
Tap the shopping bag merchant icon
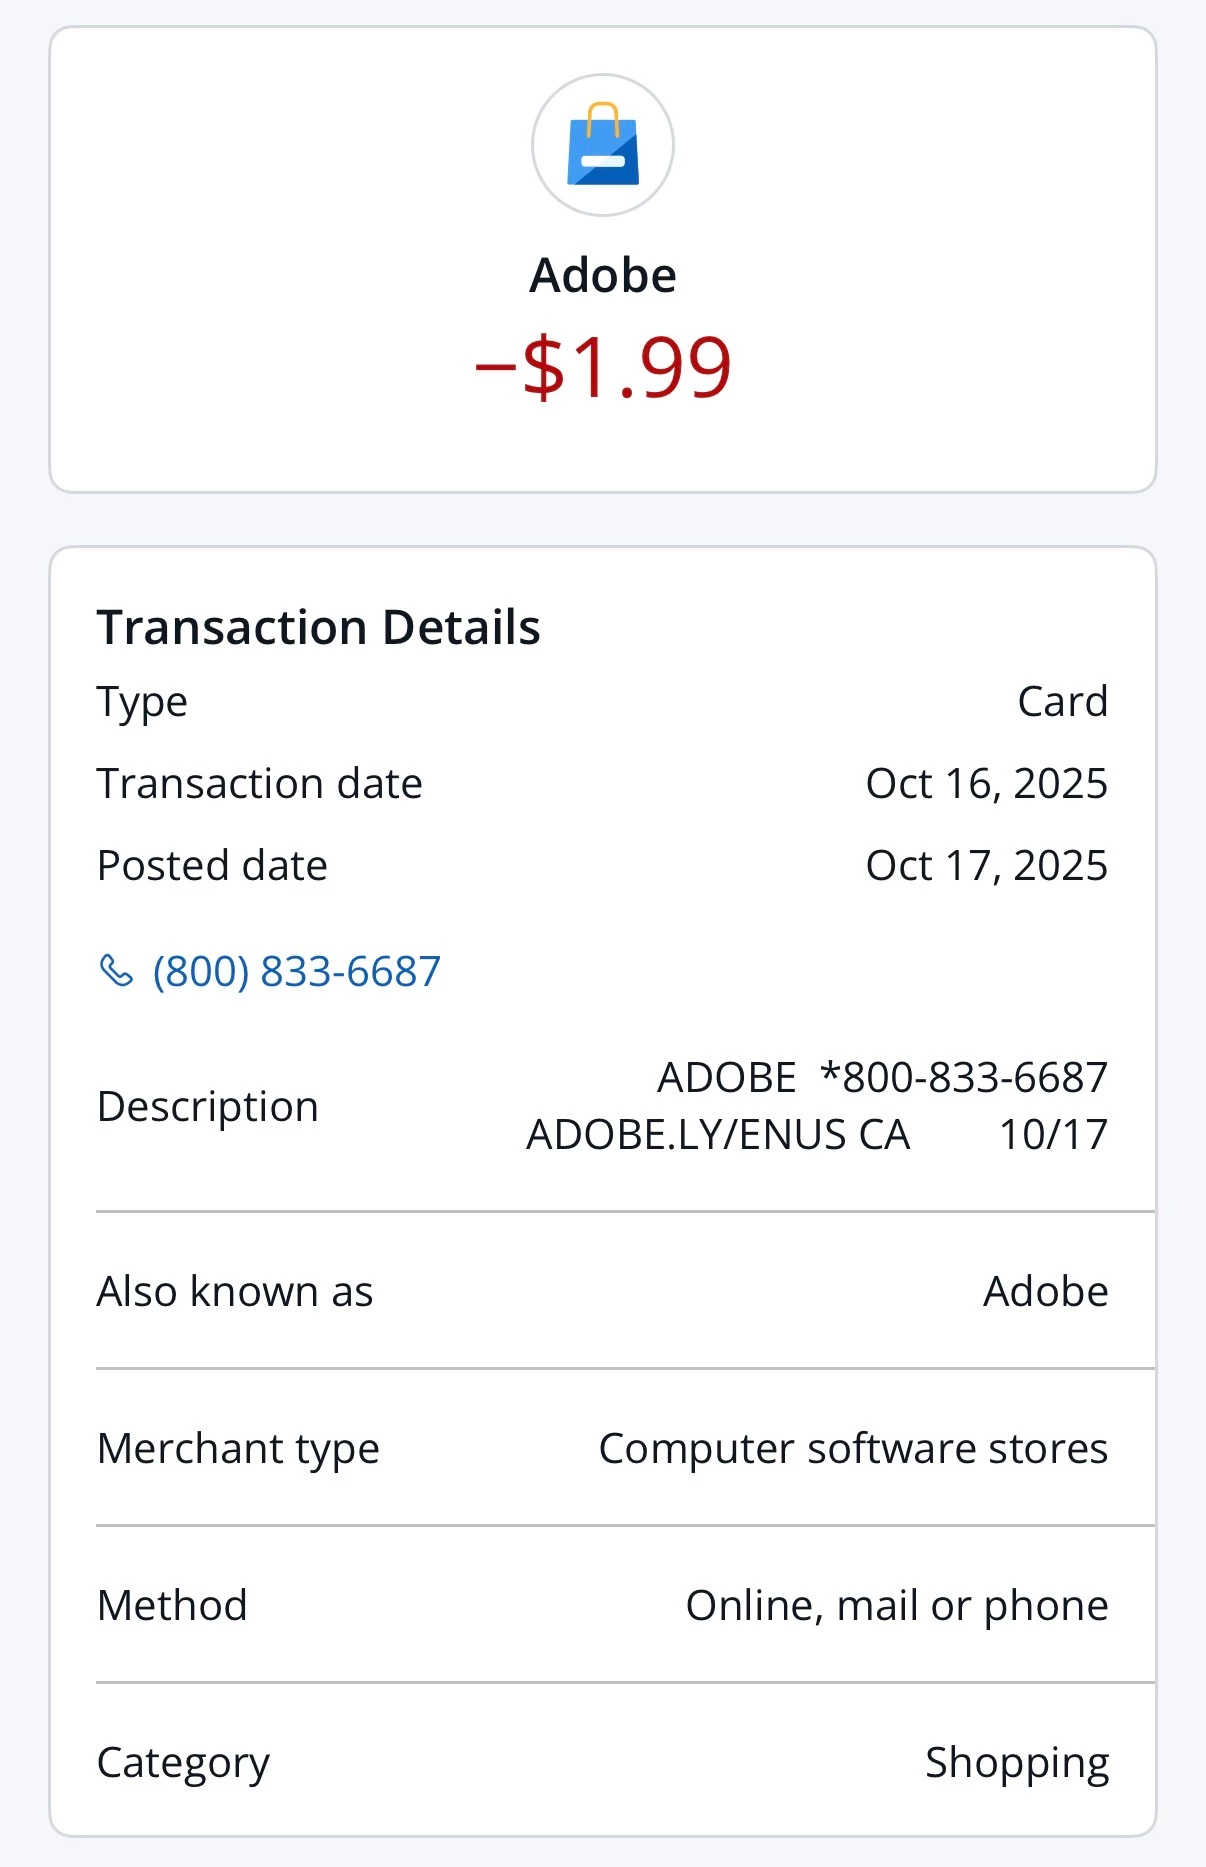coord(603,145)
